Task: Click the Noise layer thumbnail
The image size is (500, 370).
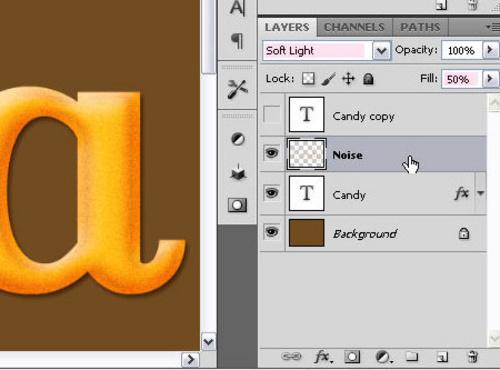Action: pos(306,154)
